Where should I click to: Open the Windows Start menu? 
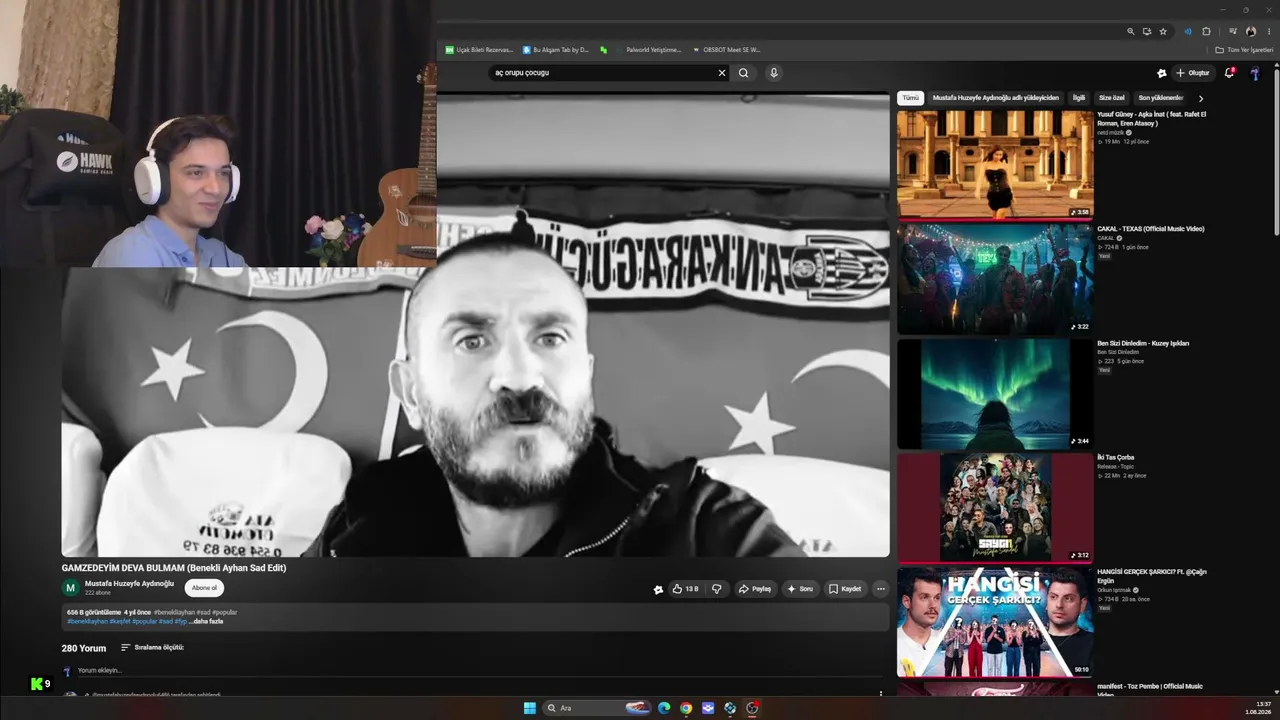pos(529,708)
